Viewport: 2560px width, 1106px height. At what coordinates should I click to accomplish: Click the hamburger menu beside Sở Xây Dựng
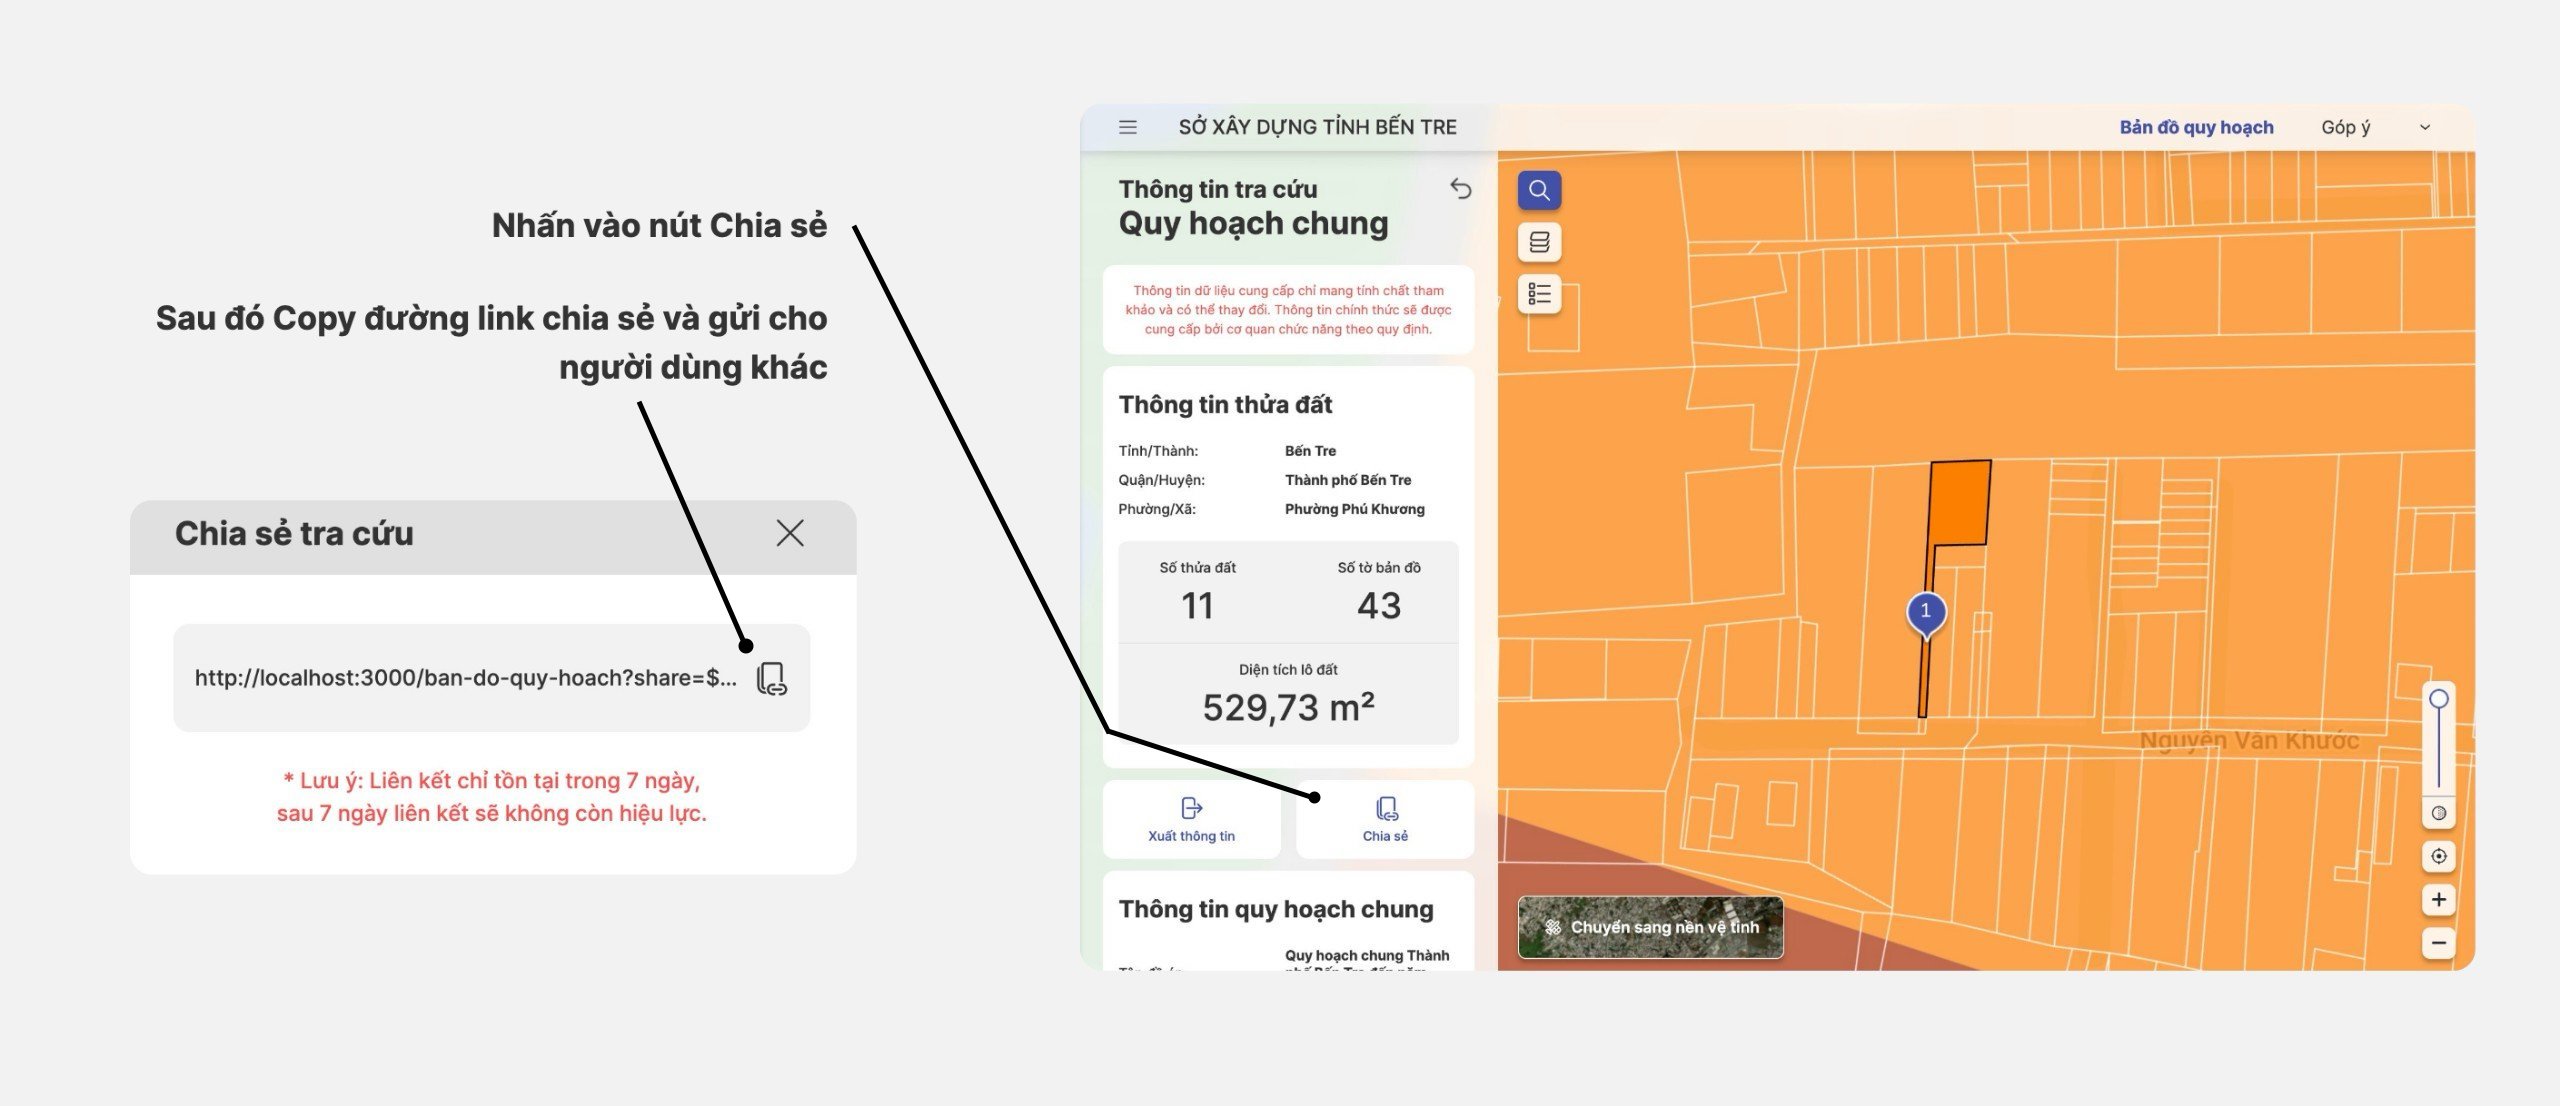click(x=1128, y=126)
